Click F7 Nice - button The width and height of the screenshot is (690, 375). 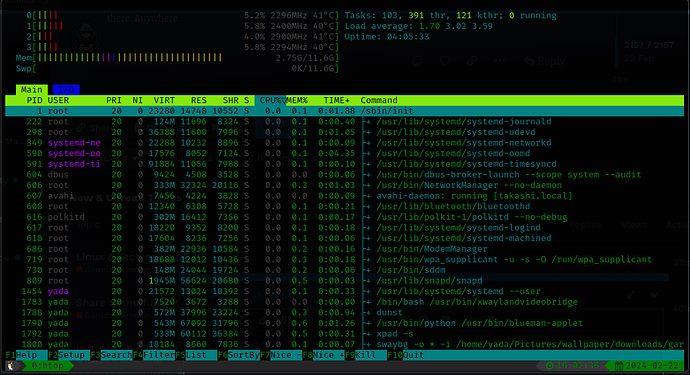(281, 355)
